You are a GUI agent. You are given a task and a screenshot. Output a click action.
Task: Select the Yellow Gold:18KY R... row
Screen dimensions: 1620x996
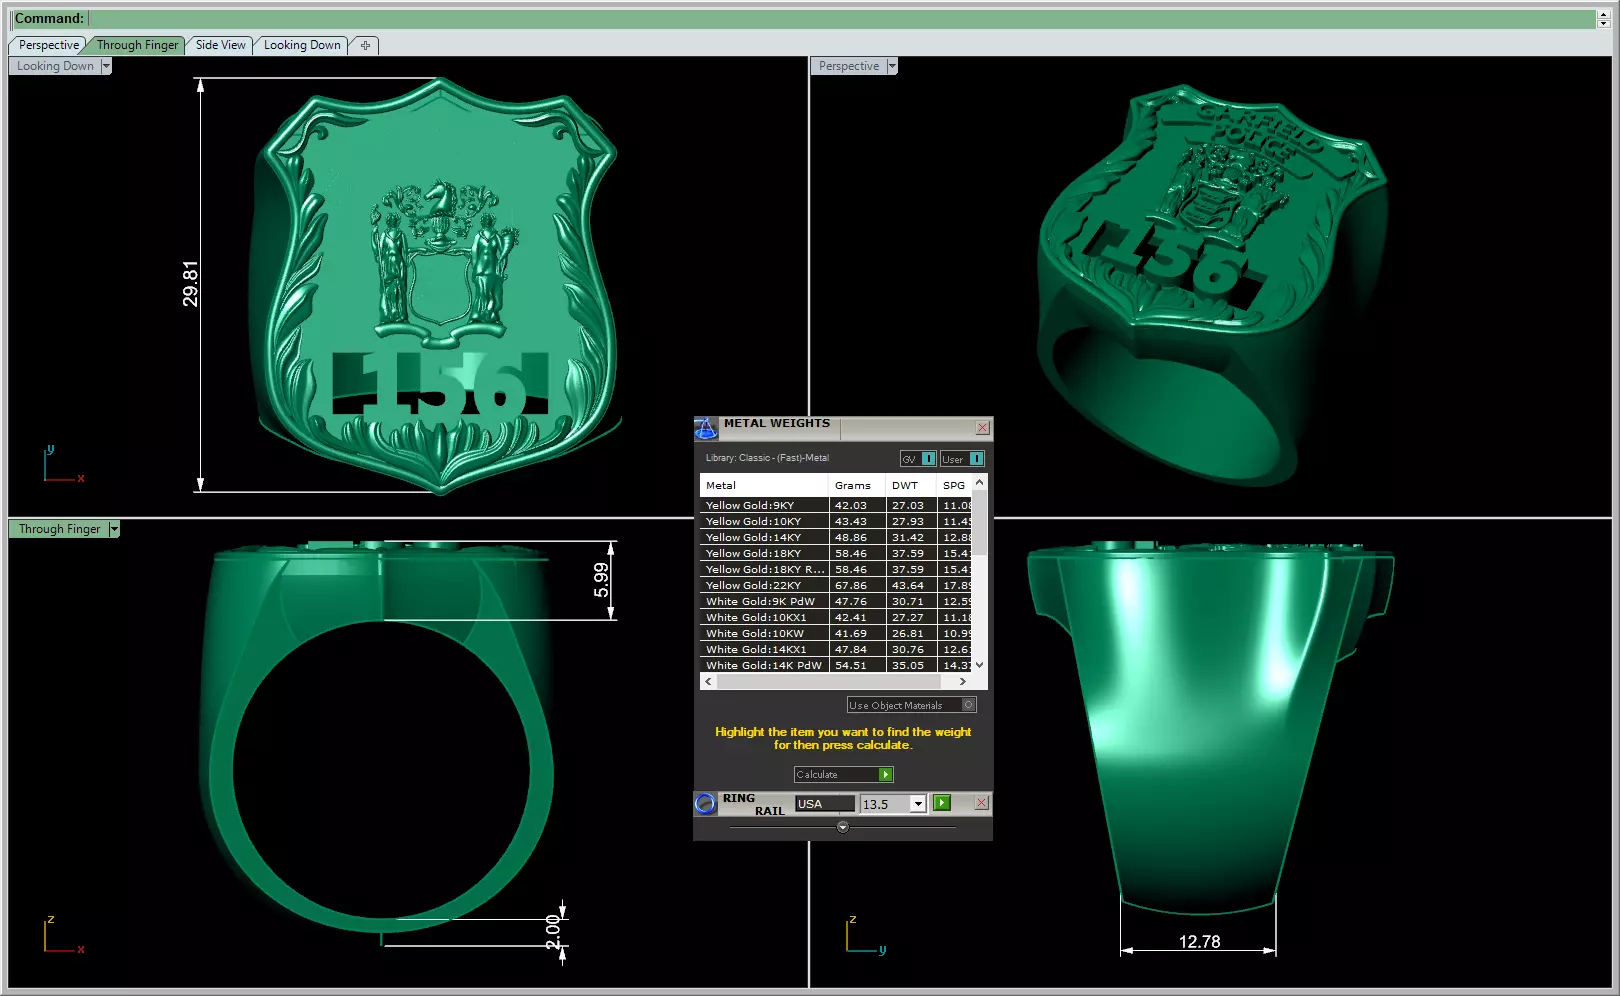(836, 570)
